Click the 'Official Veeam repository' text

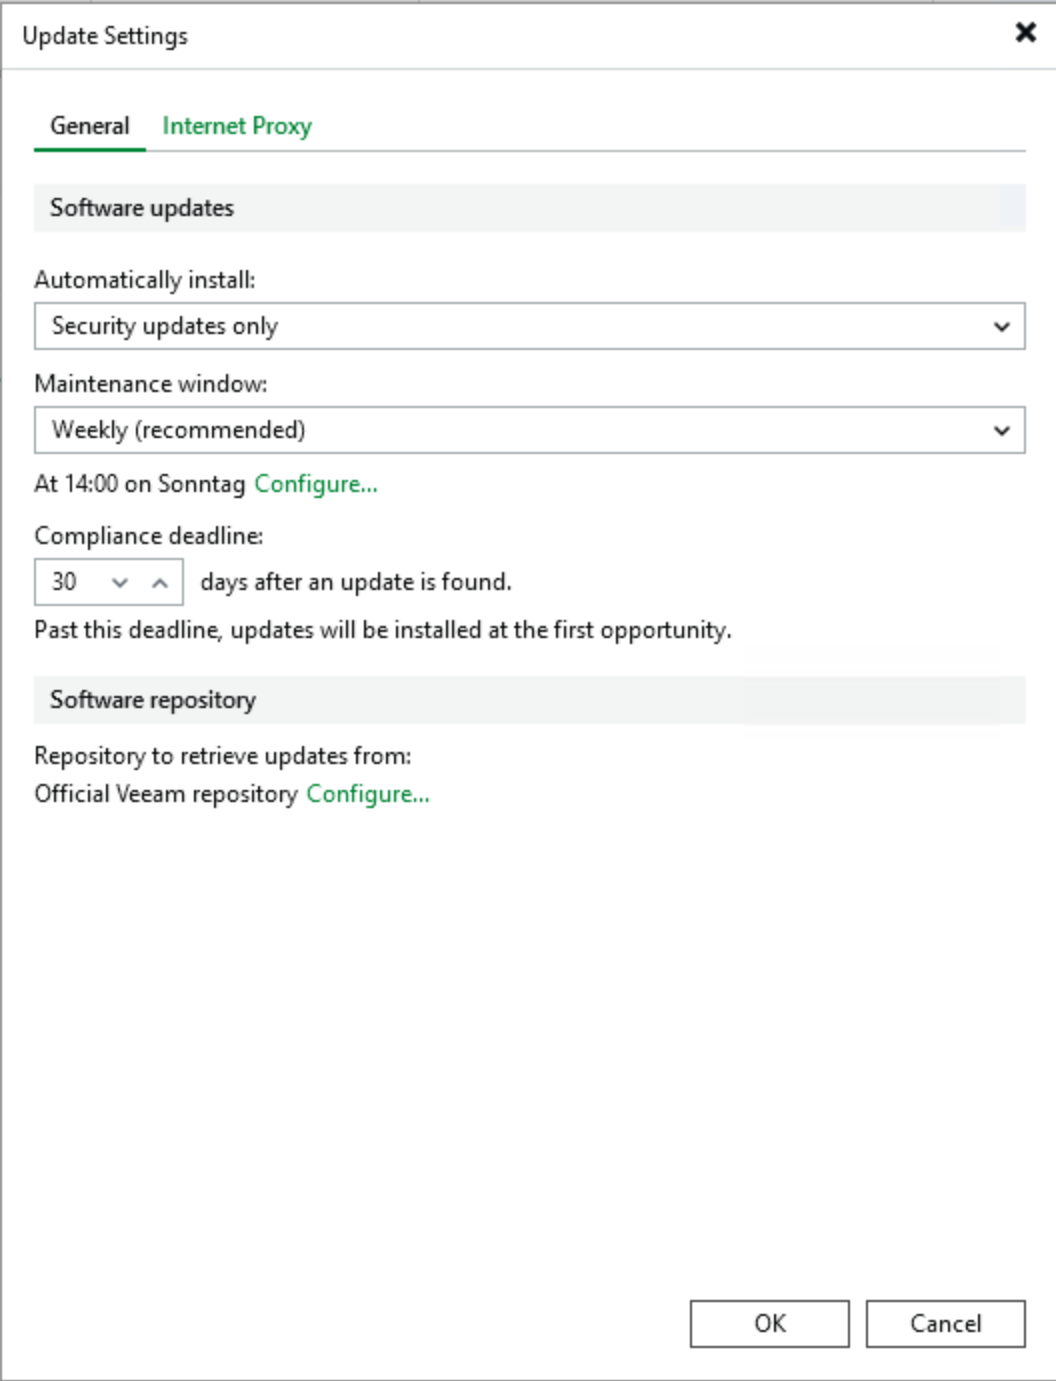166,794
